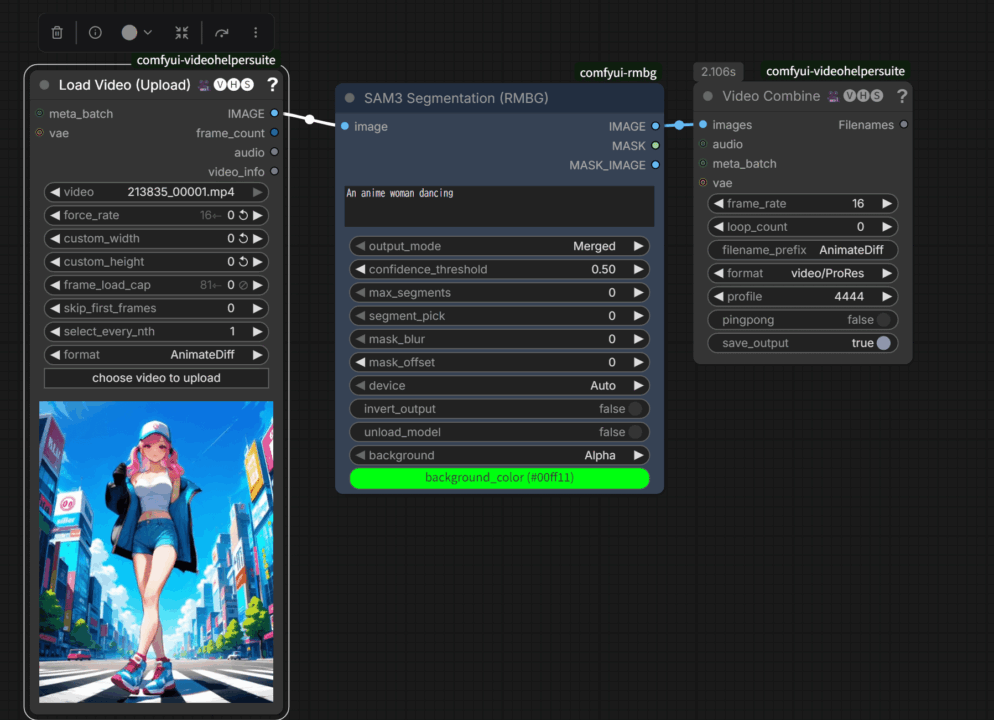994x720 pixels.
Task: Click the VHS badge on Load Video
Action: [233, 84]
